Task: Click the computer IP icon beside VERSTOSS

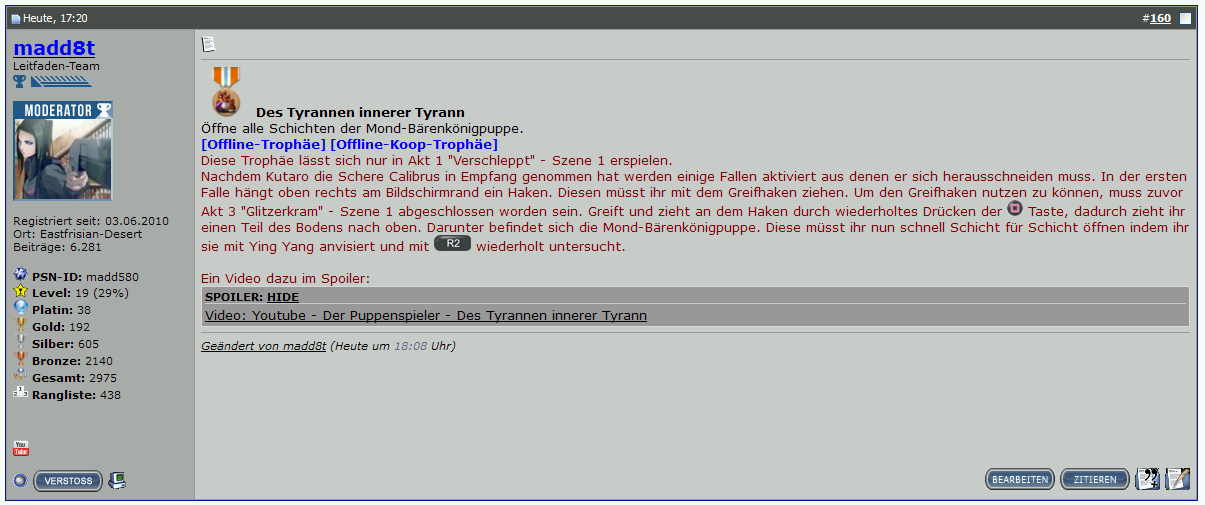Action: (117, 481)
